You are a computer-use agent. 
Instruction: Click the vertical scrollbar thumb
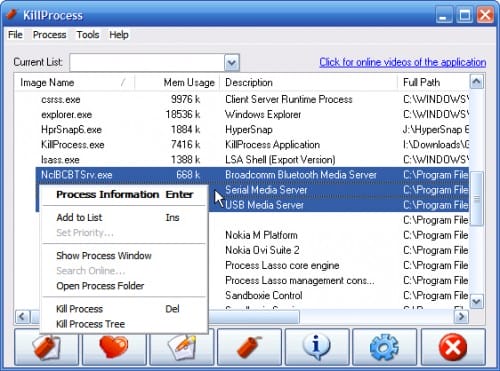pos(477,199)
